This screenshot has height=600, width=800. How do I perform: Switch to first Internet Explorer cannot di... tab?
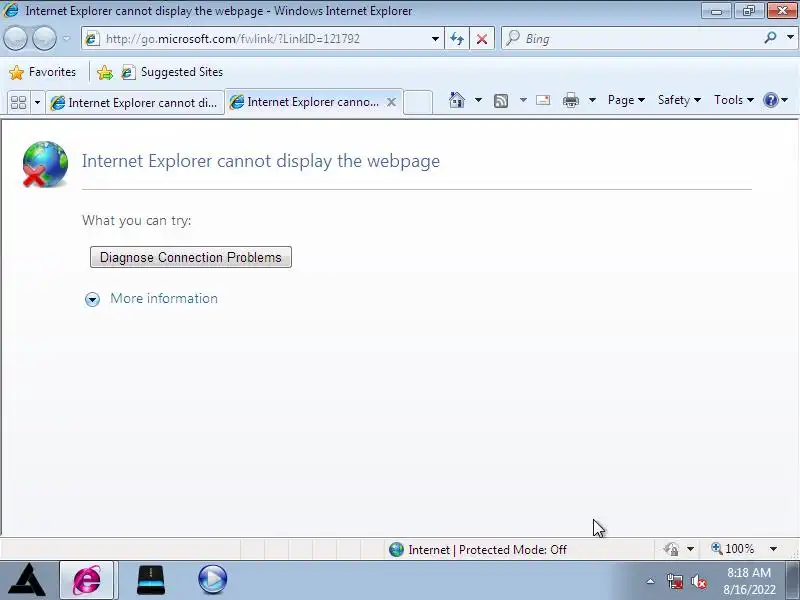(135, 103)
